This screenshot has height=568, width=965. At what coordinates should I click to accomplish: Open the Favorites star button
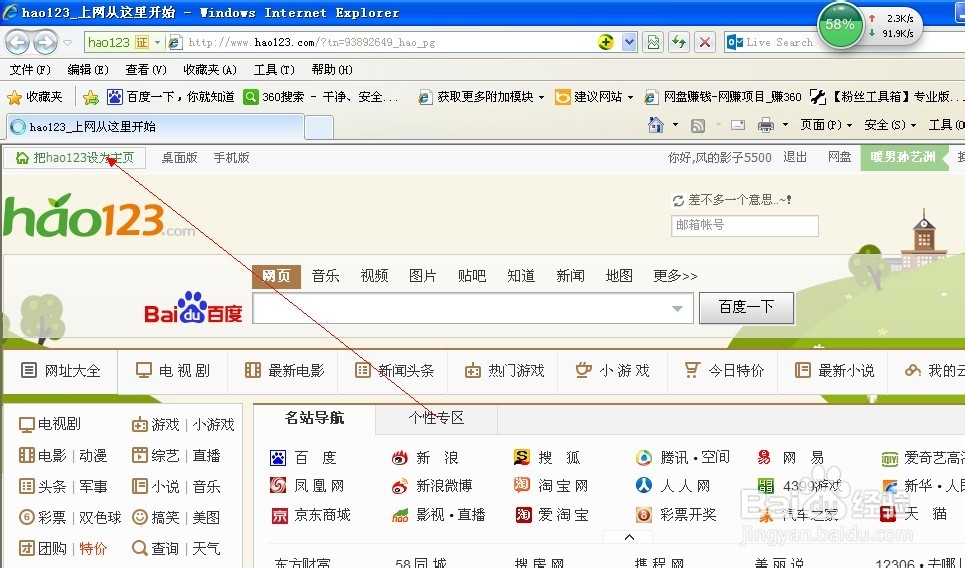coord(35,97)
